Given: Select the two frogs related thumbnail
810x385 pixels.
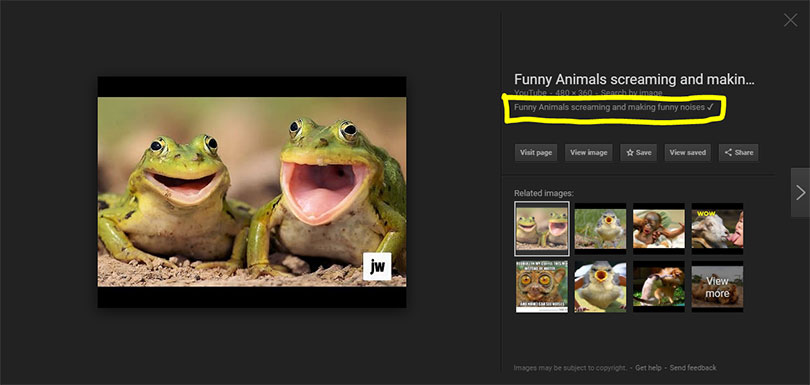Looking at the screenshot, I should coord(542,228).
